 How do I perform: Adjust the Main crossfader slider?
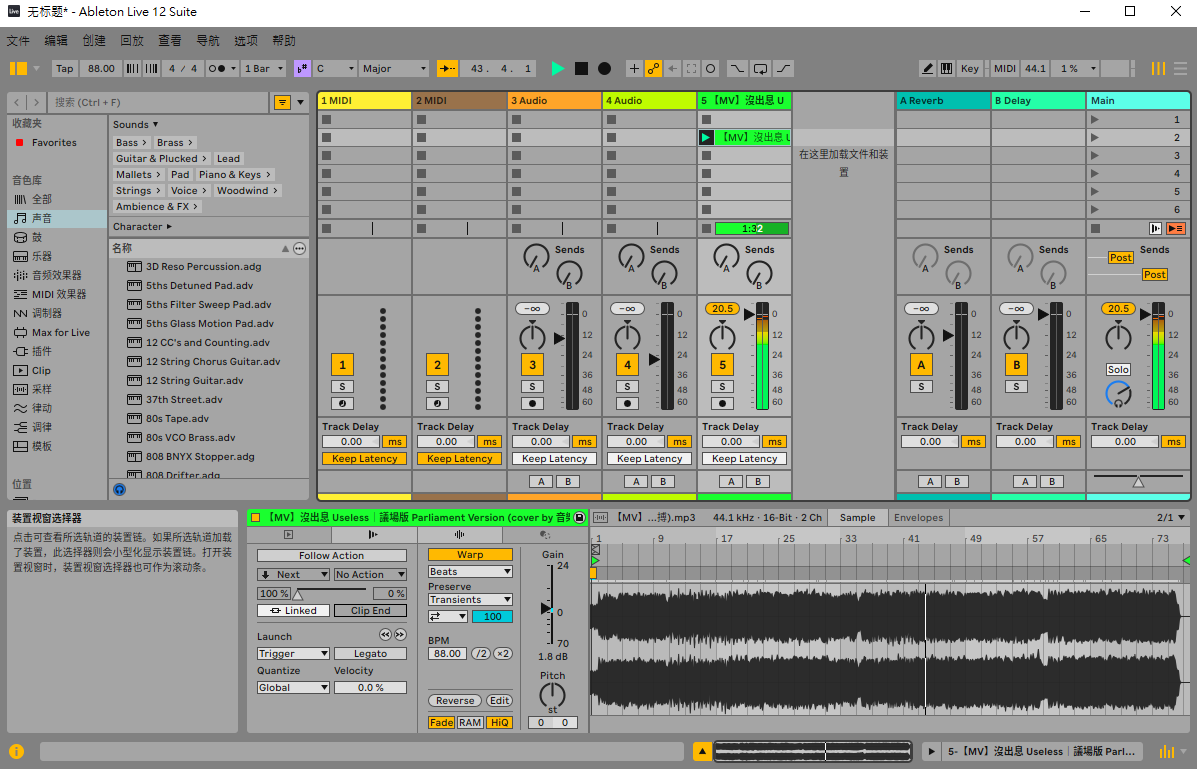pyautogui.click(x=1138, y=481)
